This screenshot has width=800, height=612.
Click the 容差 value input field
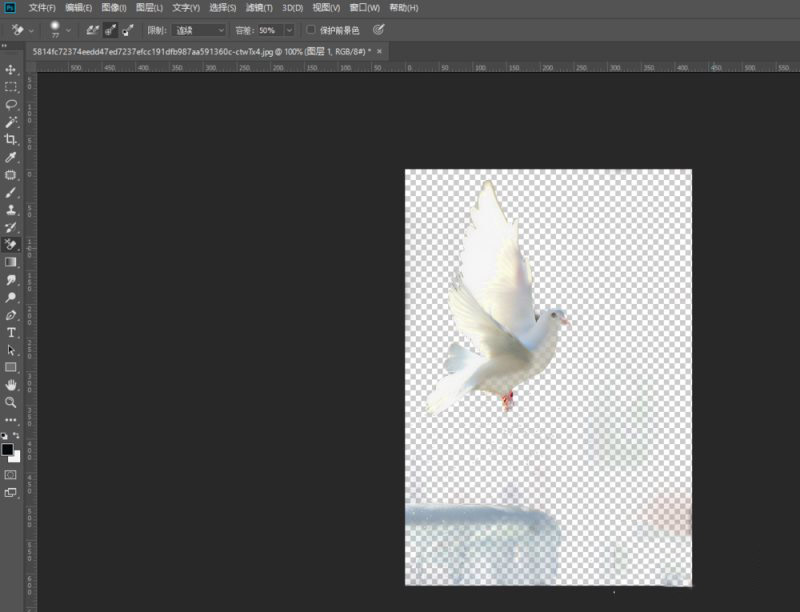(269, 30)
